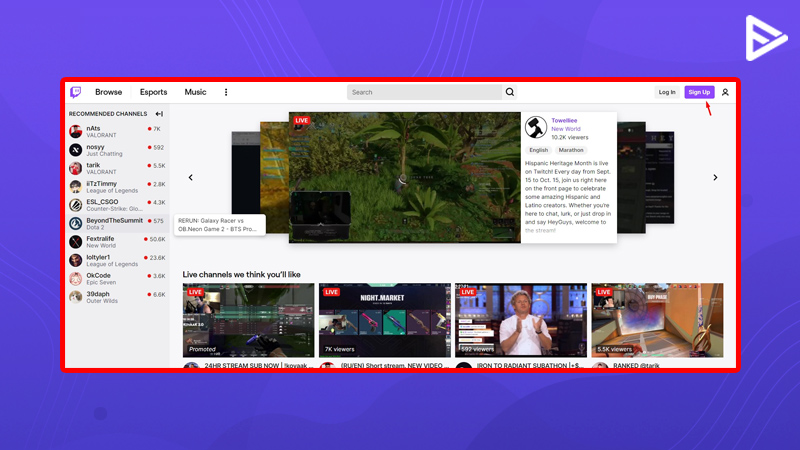The height and width of the screenshot is (450, 800).
Task: Click the magnifying glass search button
Action: pos(510,92)
